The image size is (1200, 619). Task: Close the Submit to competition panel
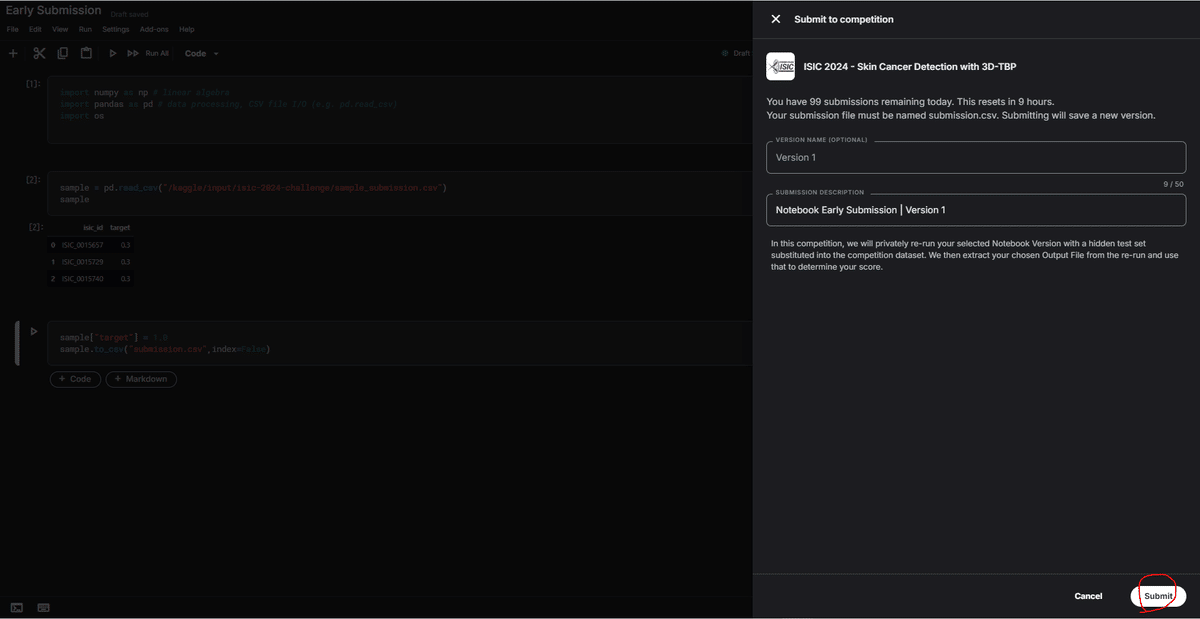776,19
